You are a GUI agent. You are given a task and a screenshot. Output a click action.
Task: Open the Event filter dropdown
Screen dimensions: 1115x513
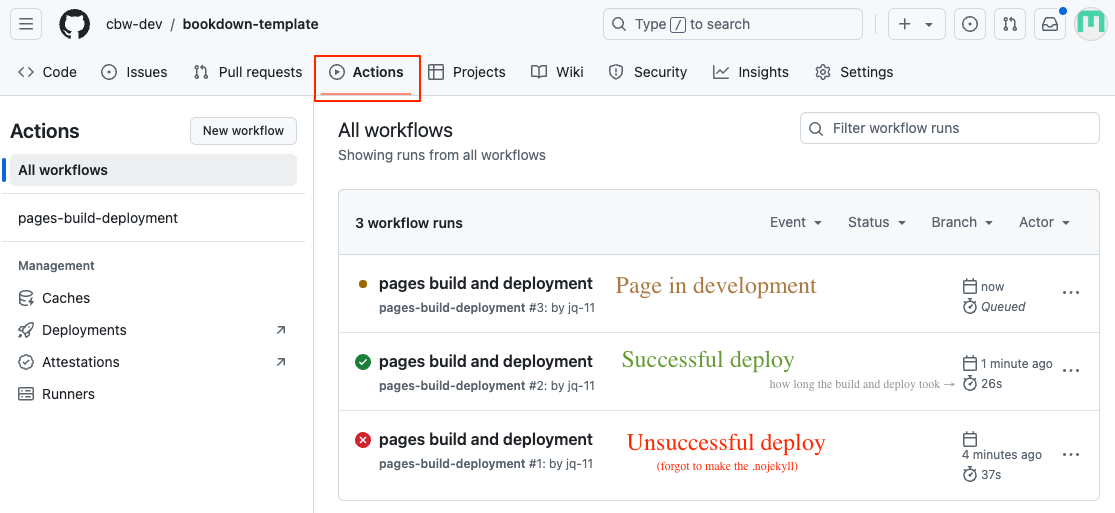point(796,223)
